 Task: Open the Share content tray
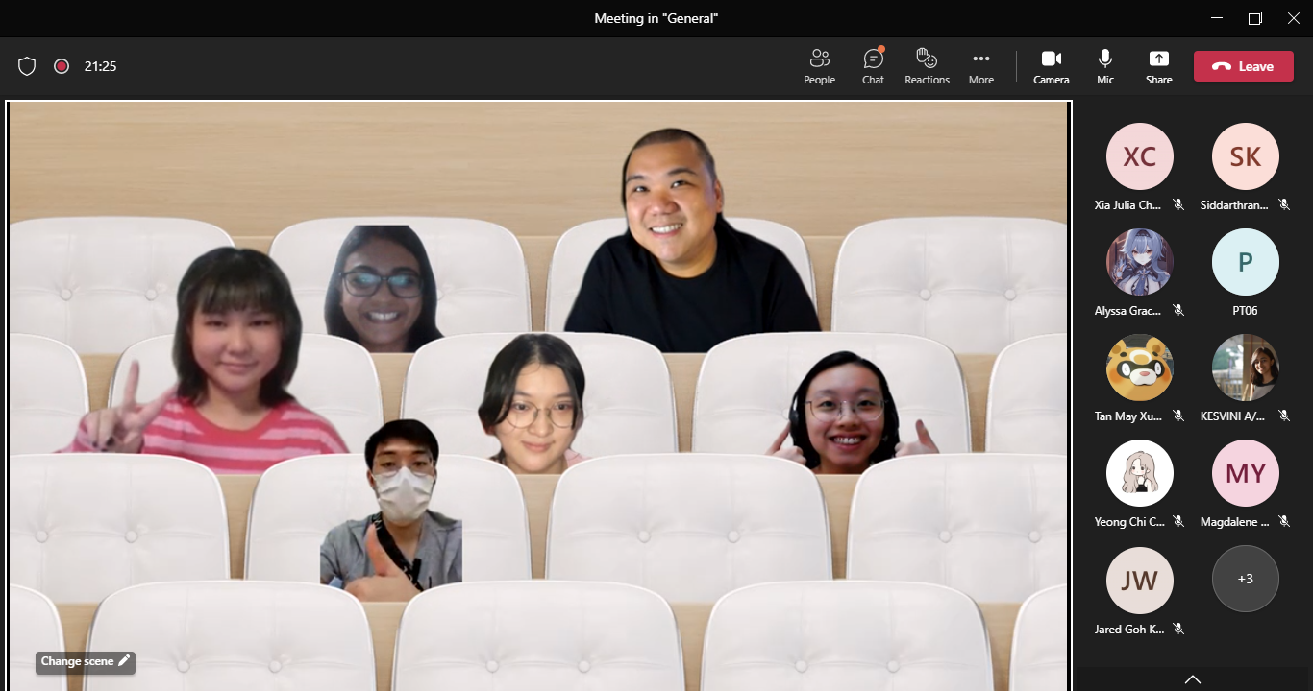1159,66
